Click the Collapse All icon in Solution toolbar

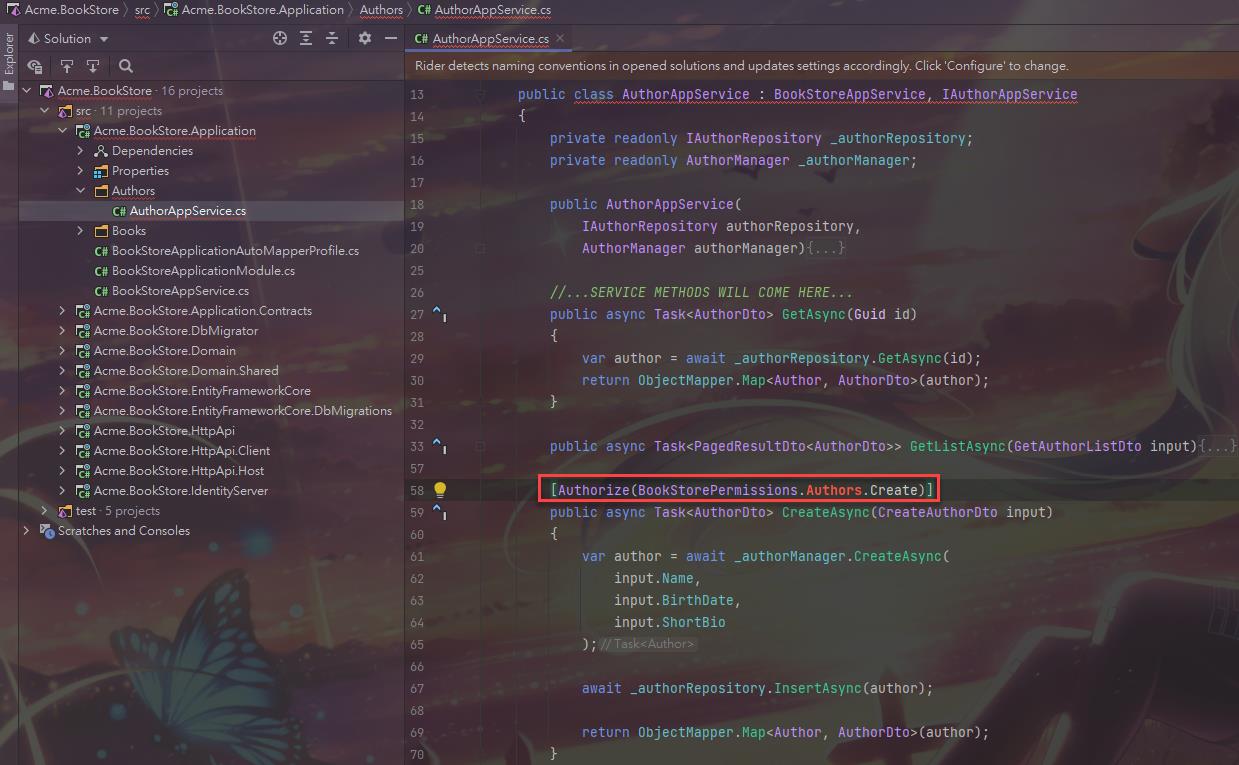point(332,38)
